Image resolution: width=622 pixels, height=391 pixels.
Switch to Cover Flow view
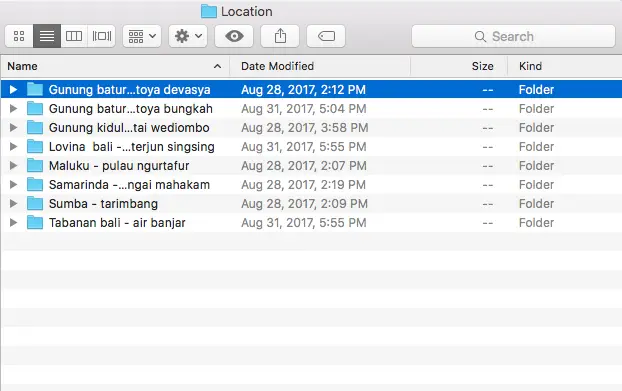point(102,36)
